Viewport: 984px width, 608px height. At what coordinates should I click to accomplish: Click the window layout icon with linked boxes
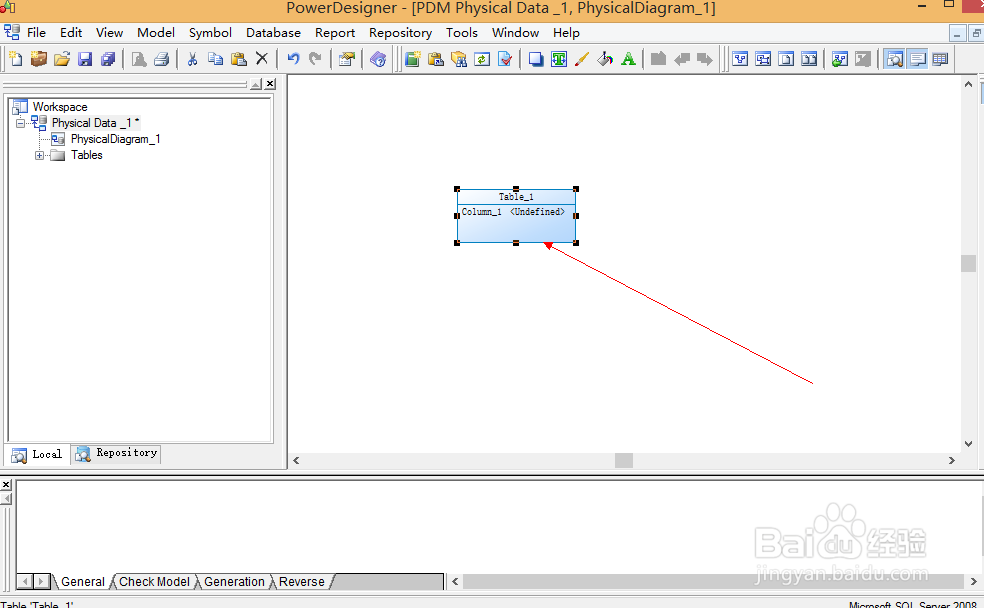[763, 59]
